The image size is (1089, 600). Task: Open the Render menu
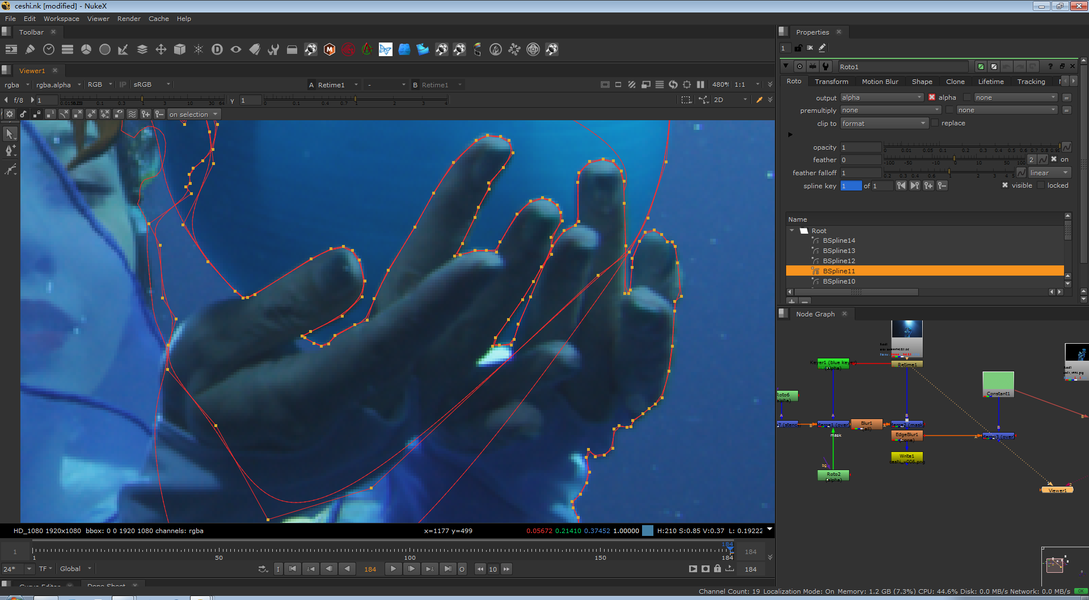point(128,19)
